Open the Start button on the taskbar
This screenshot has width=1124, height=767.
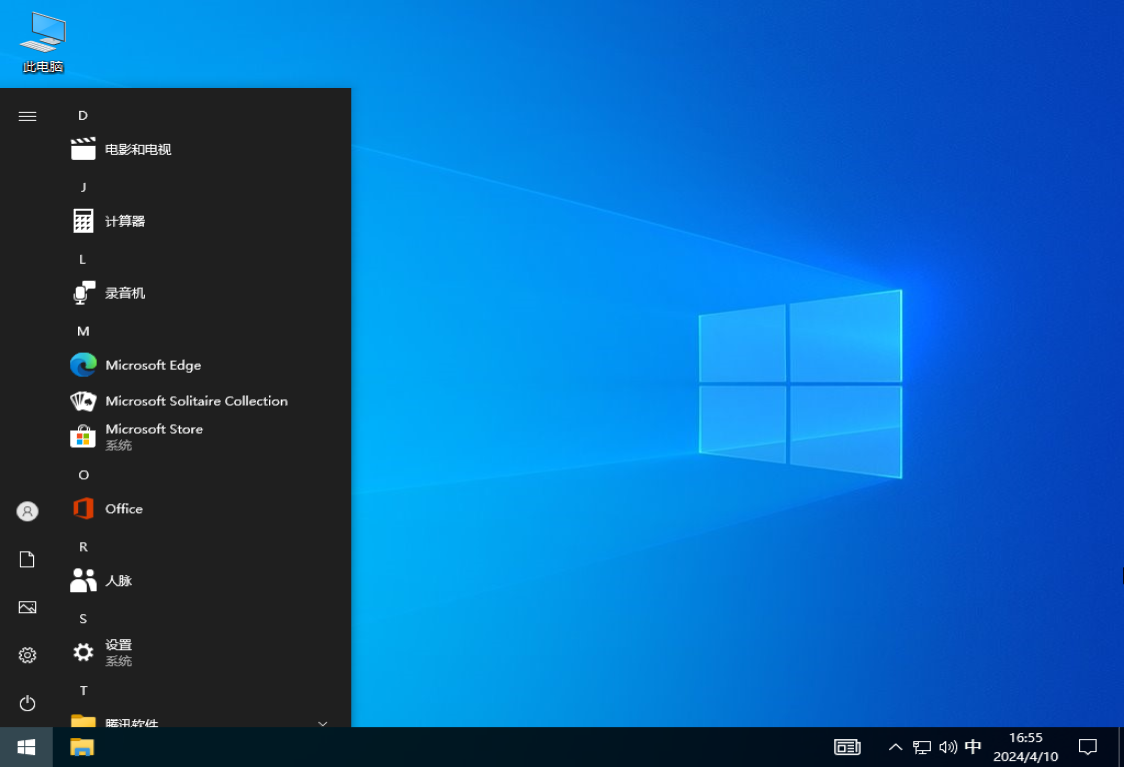point(24,747)
